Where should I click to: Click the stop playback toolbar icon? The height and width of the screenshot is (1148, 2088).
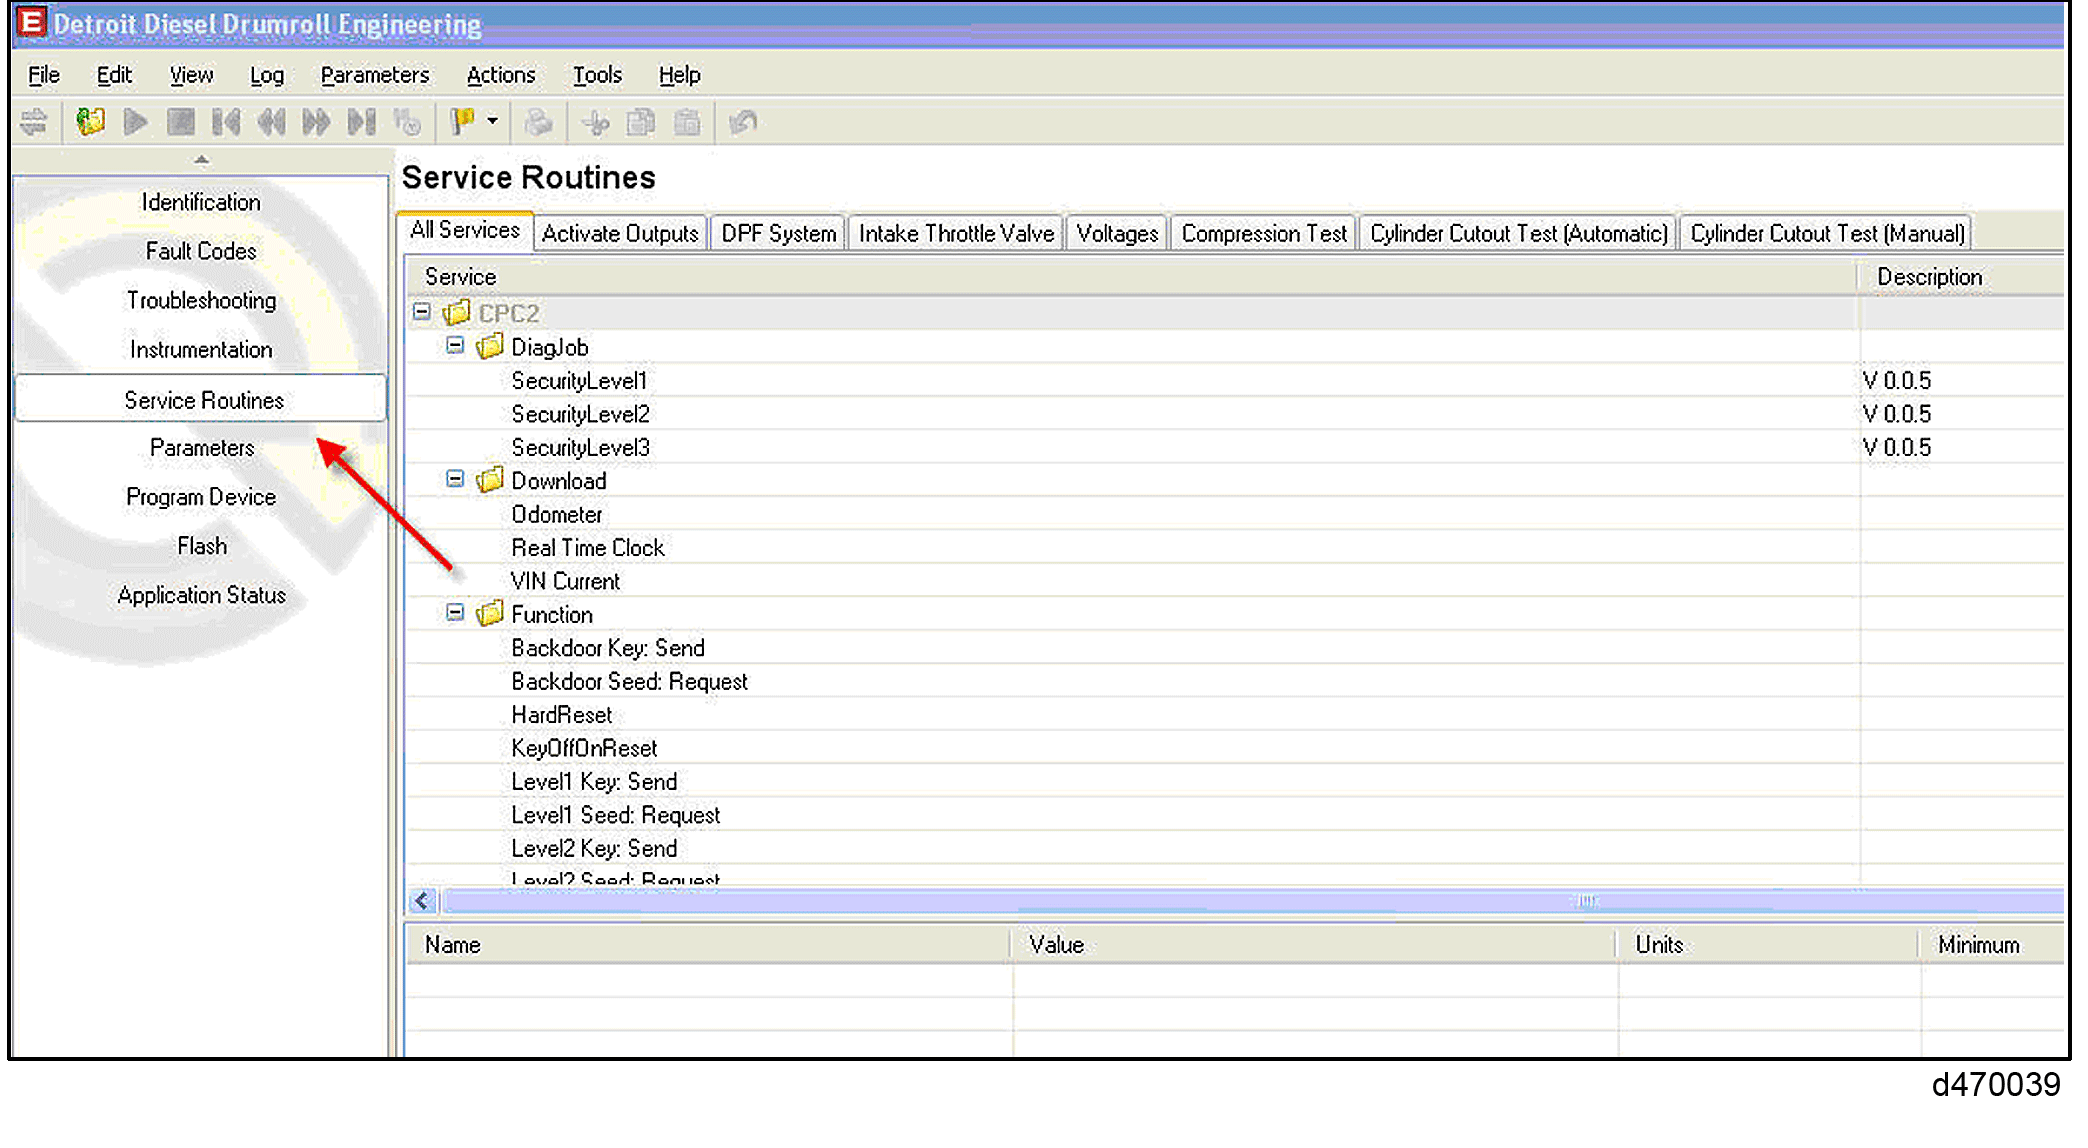click(181, 122)
